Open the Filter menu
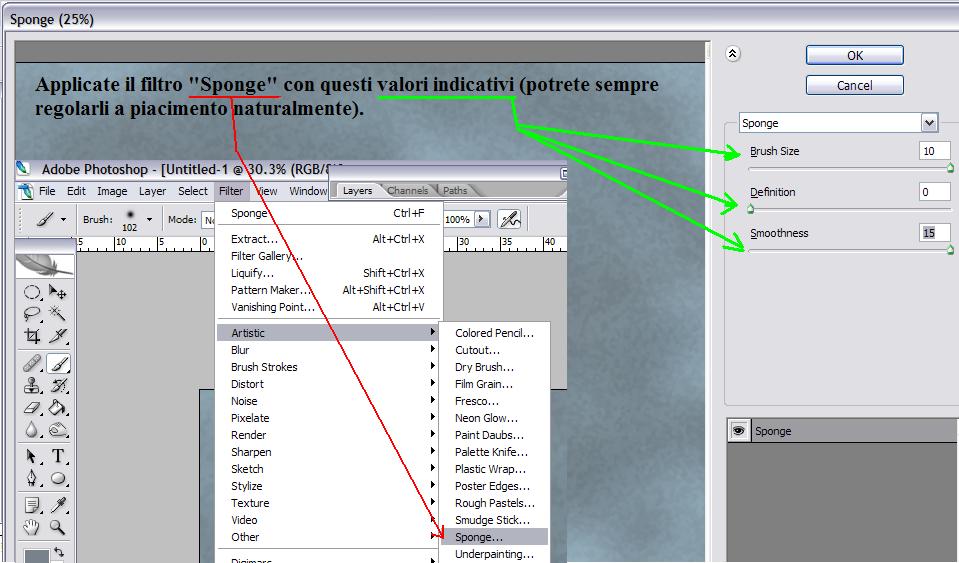Viewport: 959px width, 563px height. coord(231,191)
